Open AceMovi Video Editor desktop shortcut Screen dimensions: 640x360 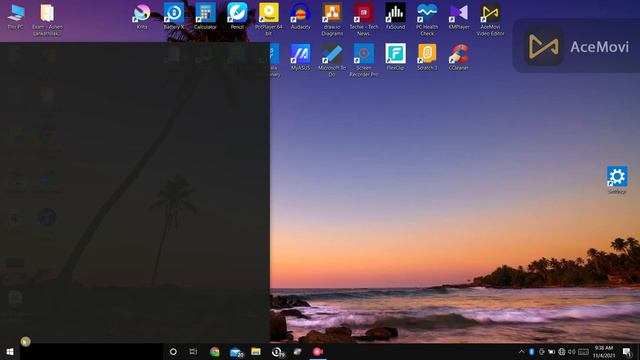point(490,19)
